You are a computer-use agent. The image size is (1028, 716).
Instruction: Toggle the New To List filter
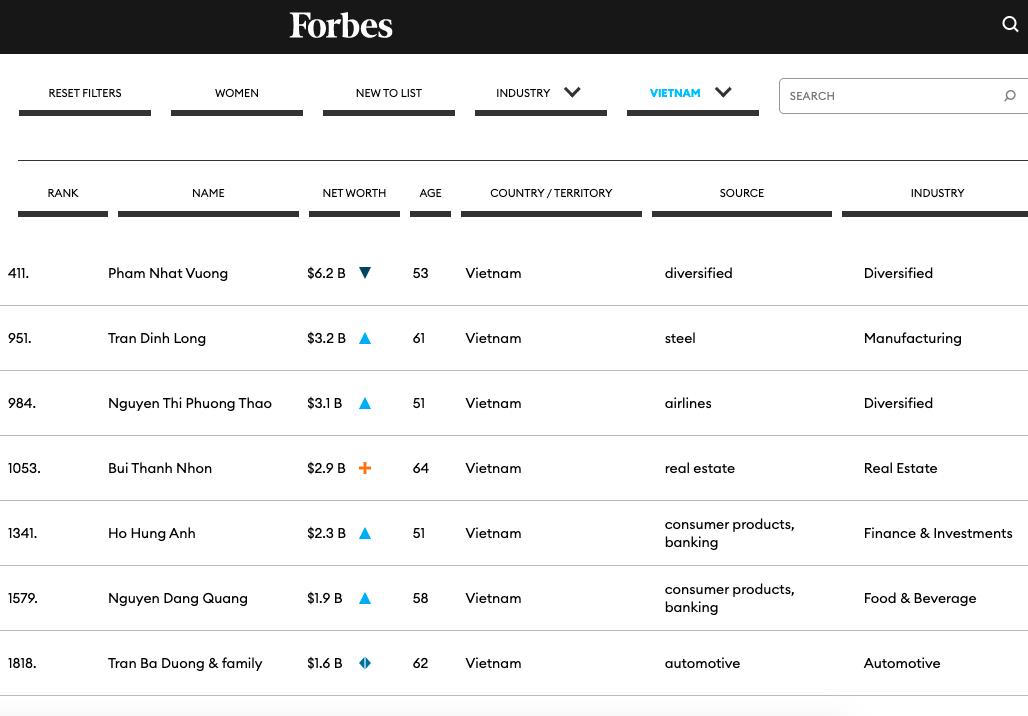point(389,93)
